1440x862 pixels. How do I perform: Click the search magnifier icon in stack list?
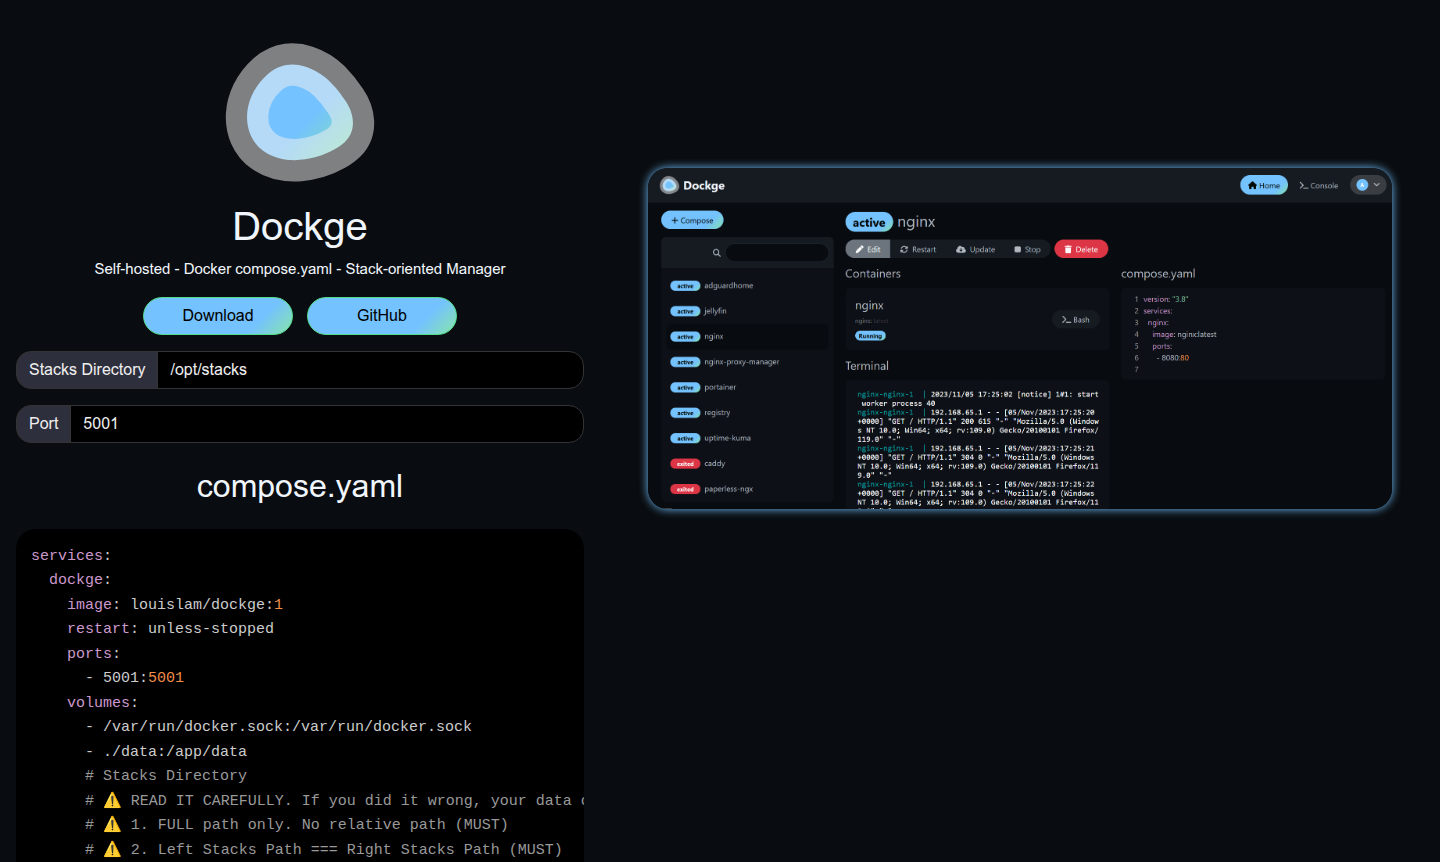coord(716,253)
